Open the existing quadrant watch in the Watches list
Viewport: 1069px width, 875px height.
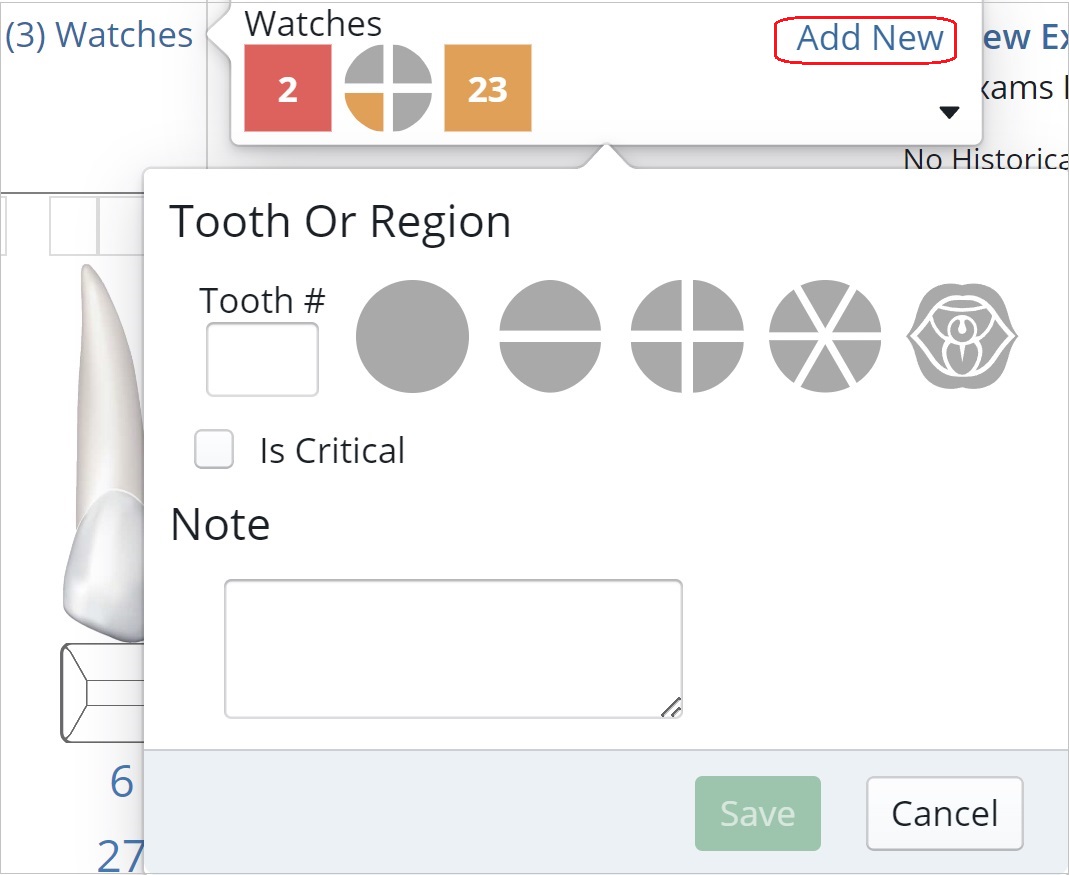[x=388, y=89]
